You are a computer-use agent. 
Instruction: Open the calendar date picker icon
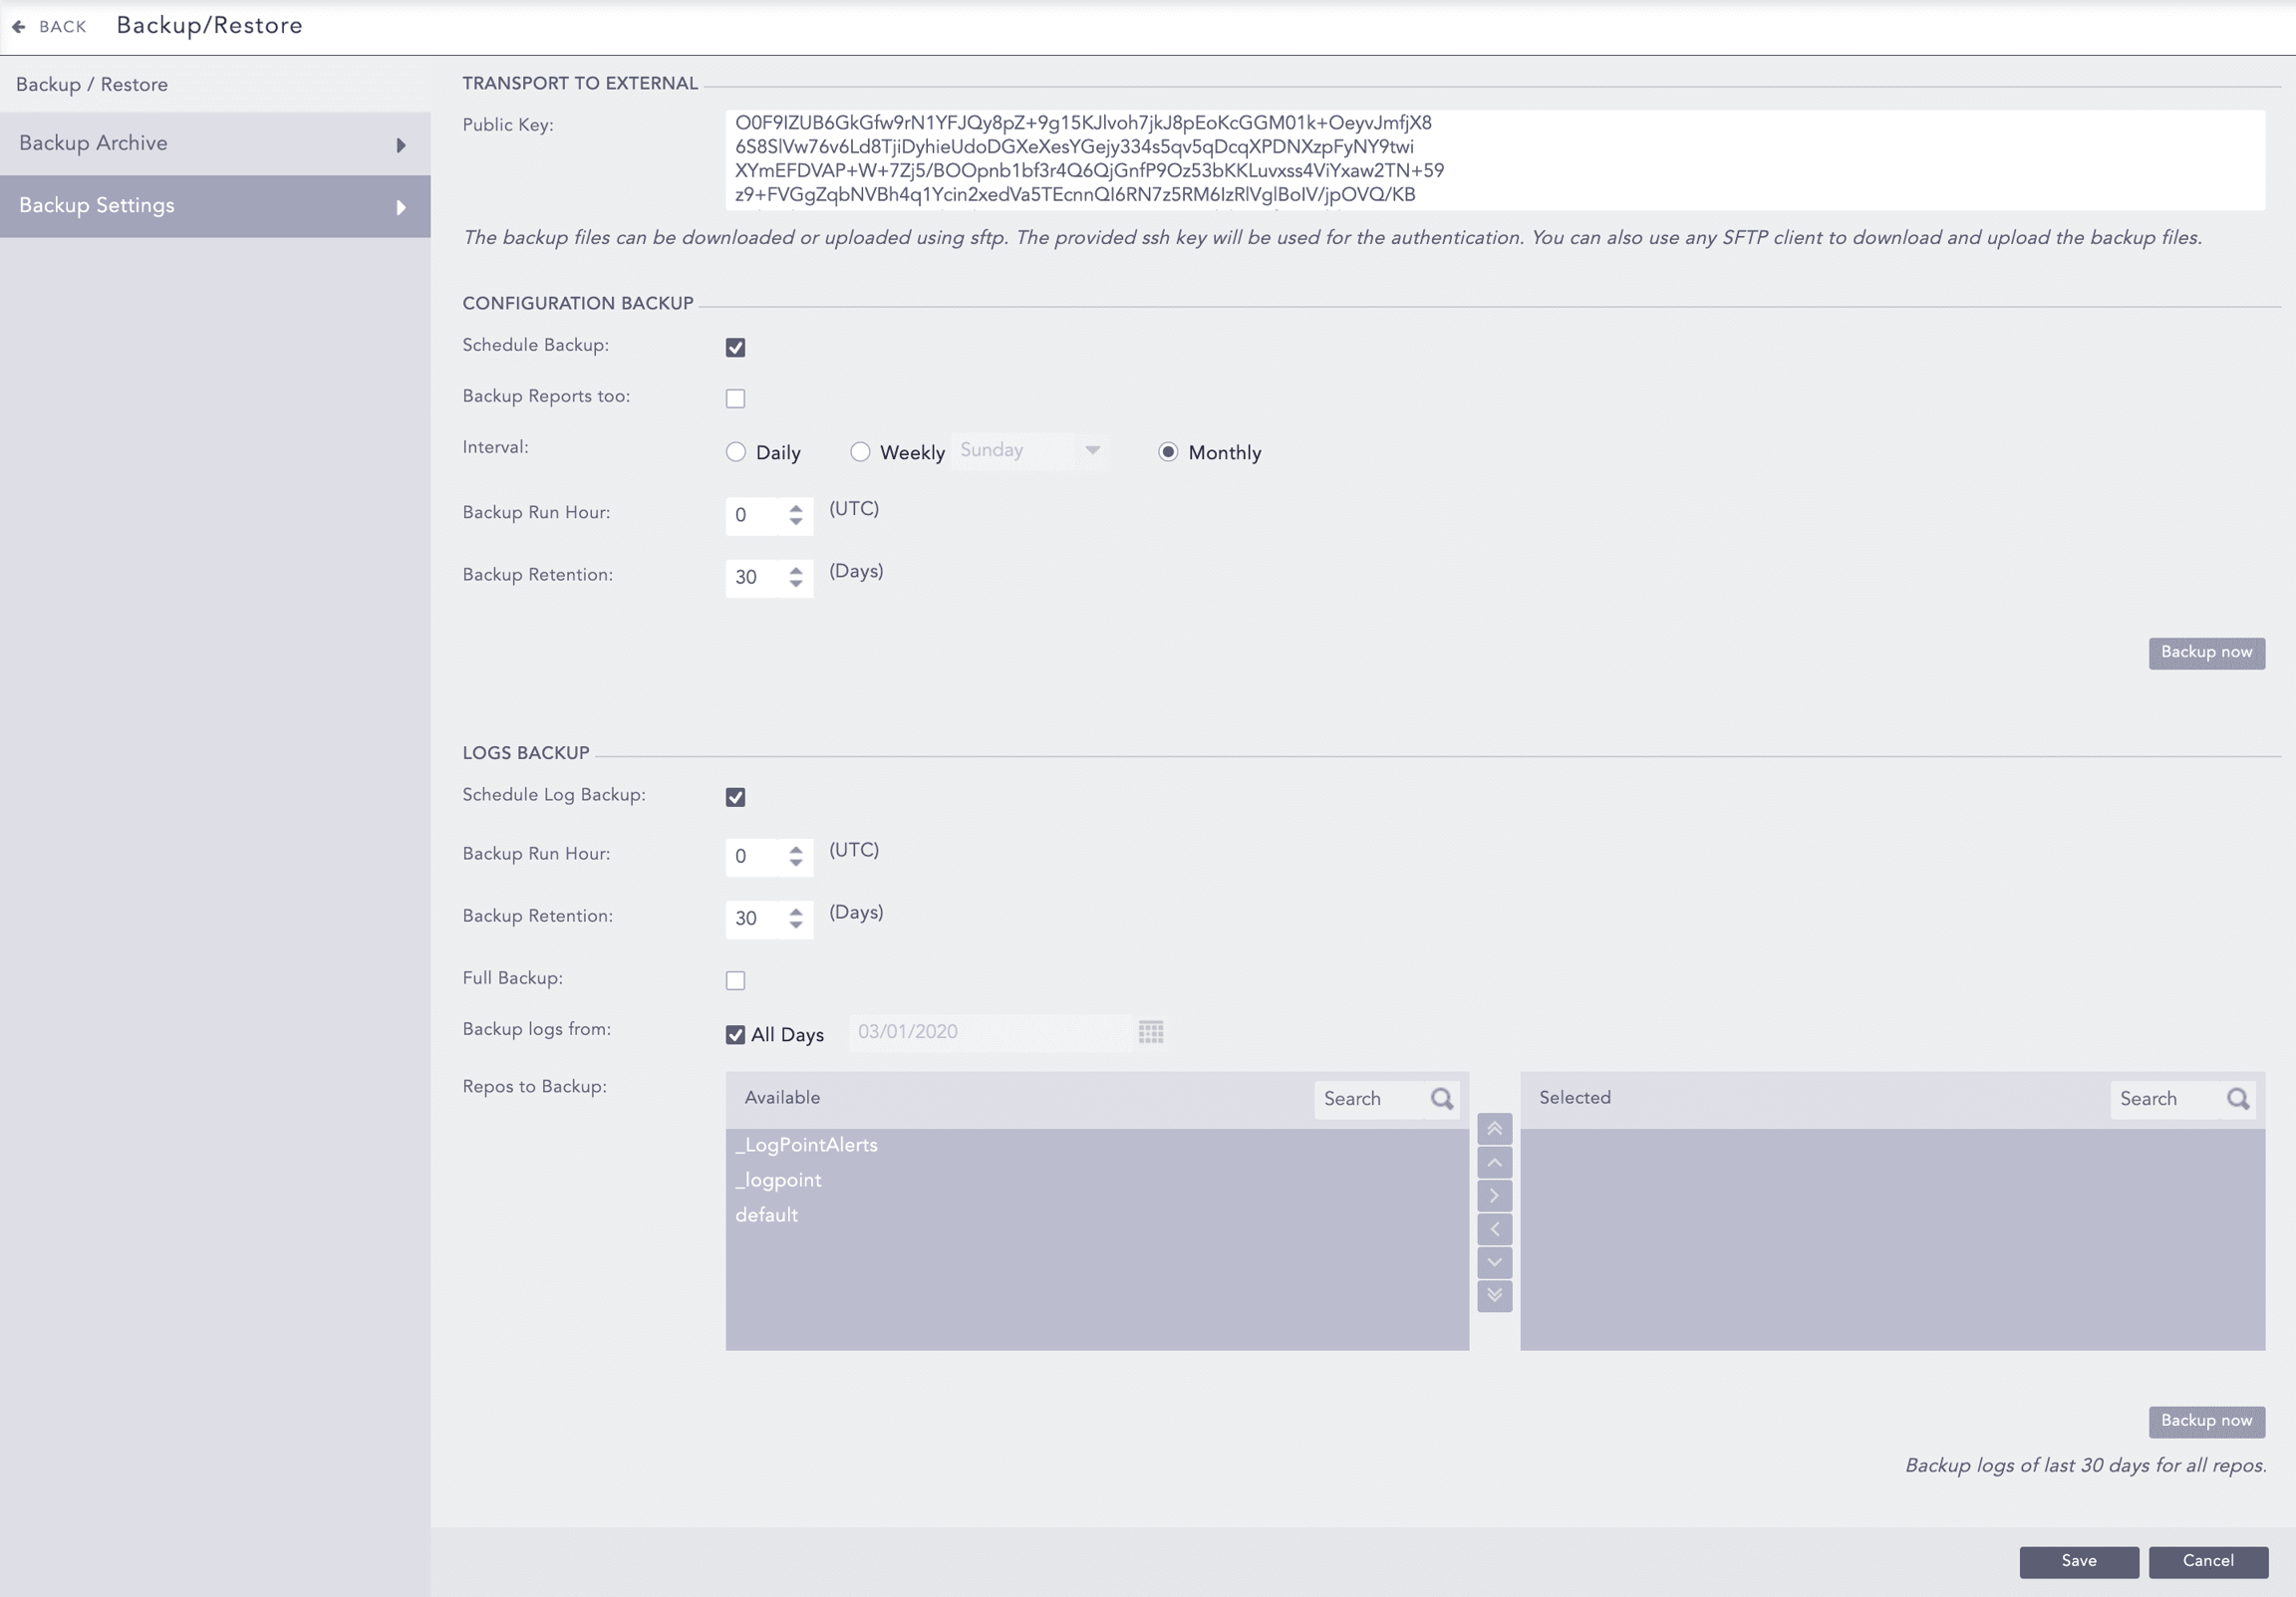[x=1151, y=1032]
